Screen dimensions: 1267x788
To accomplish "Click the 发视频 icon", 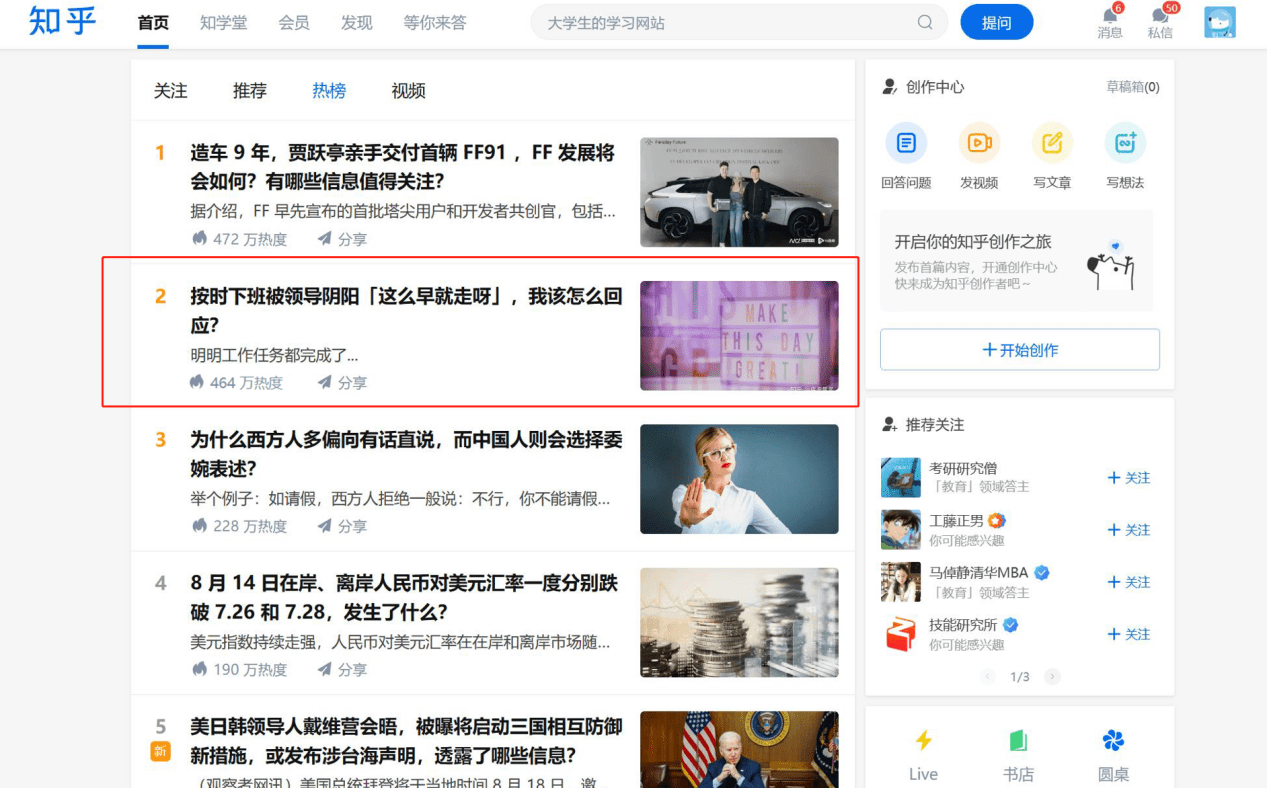I will coord(979,143).
